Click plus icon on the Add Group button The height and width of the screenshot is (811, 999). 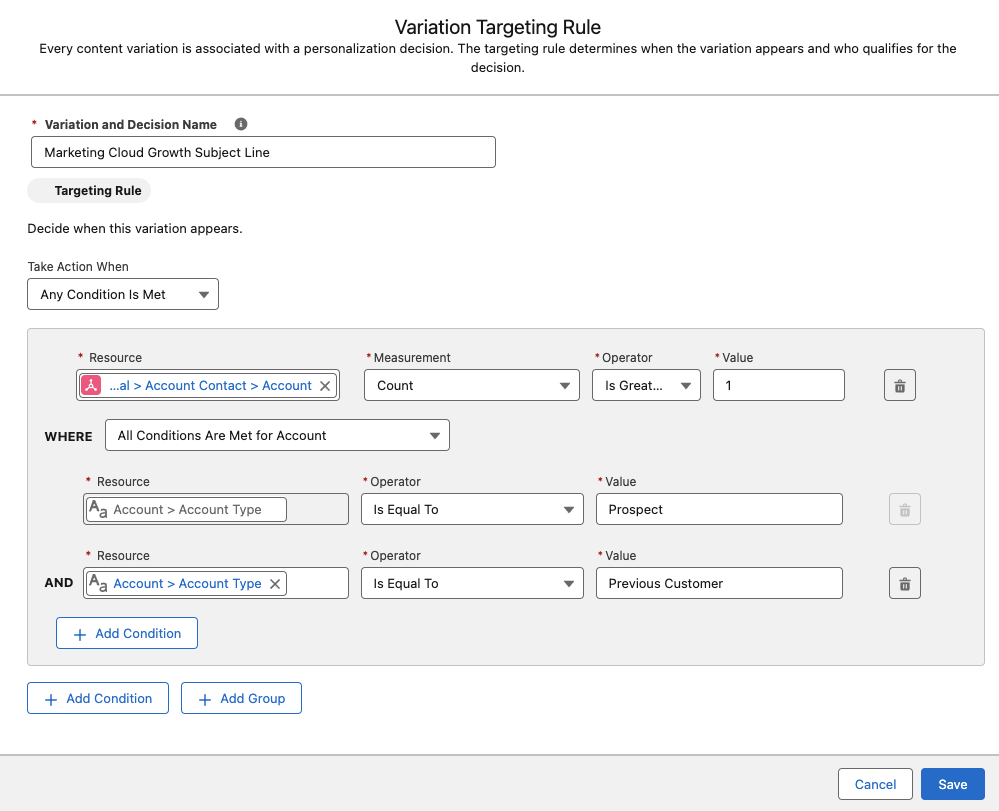click(205, 700)
